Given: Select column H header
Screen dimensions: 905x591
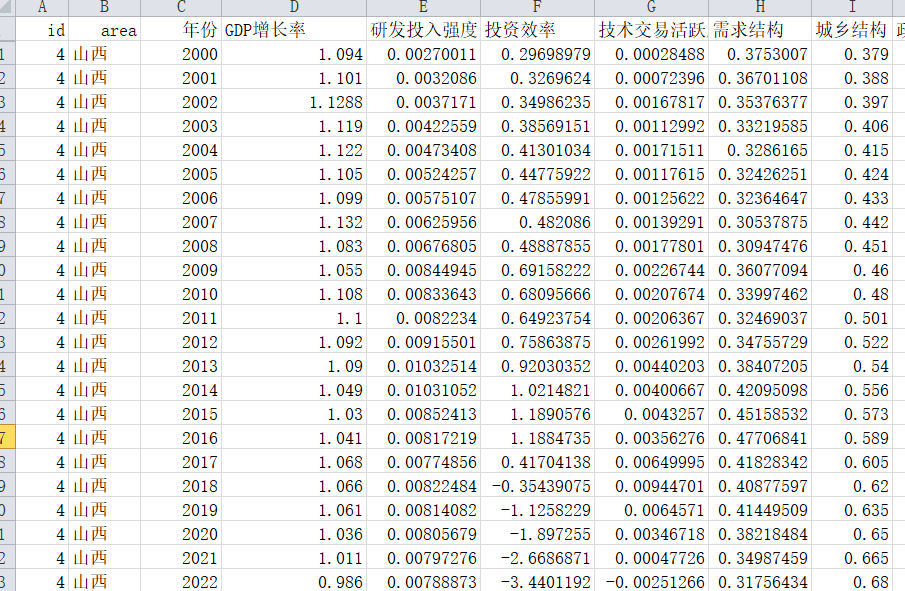Looking at the screenshot, I should [x=760, y=8].
